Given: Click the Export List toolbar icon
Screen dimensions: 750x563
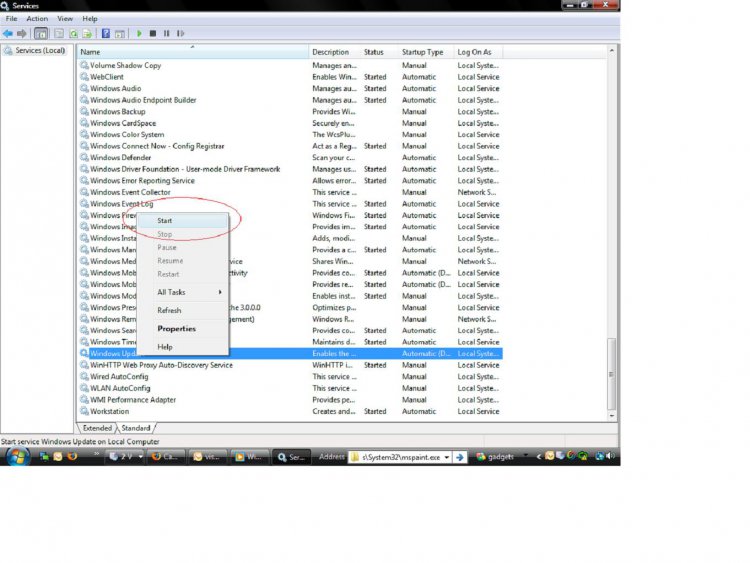Looking at the screenshot, I should 87,33.
